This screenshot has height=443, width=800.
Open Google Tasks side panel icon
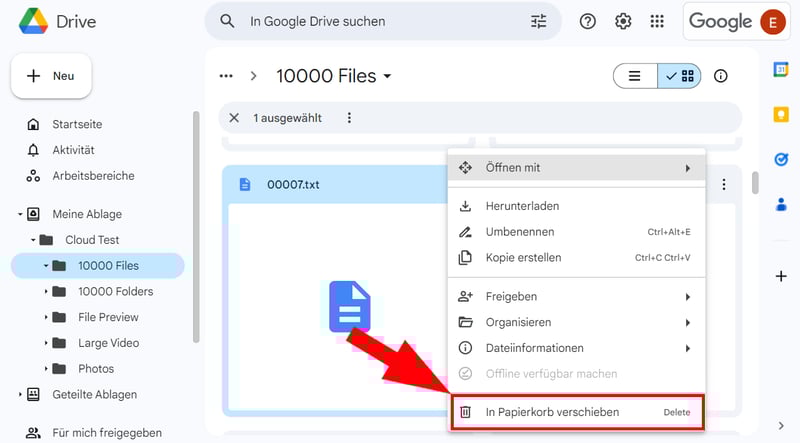coord(781,159)
